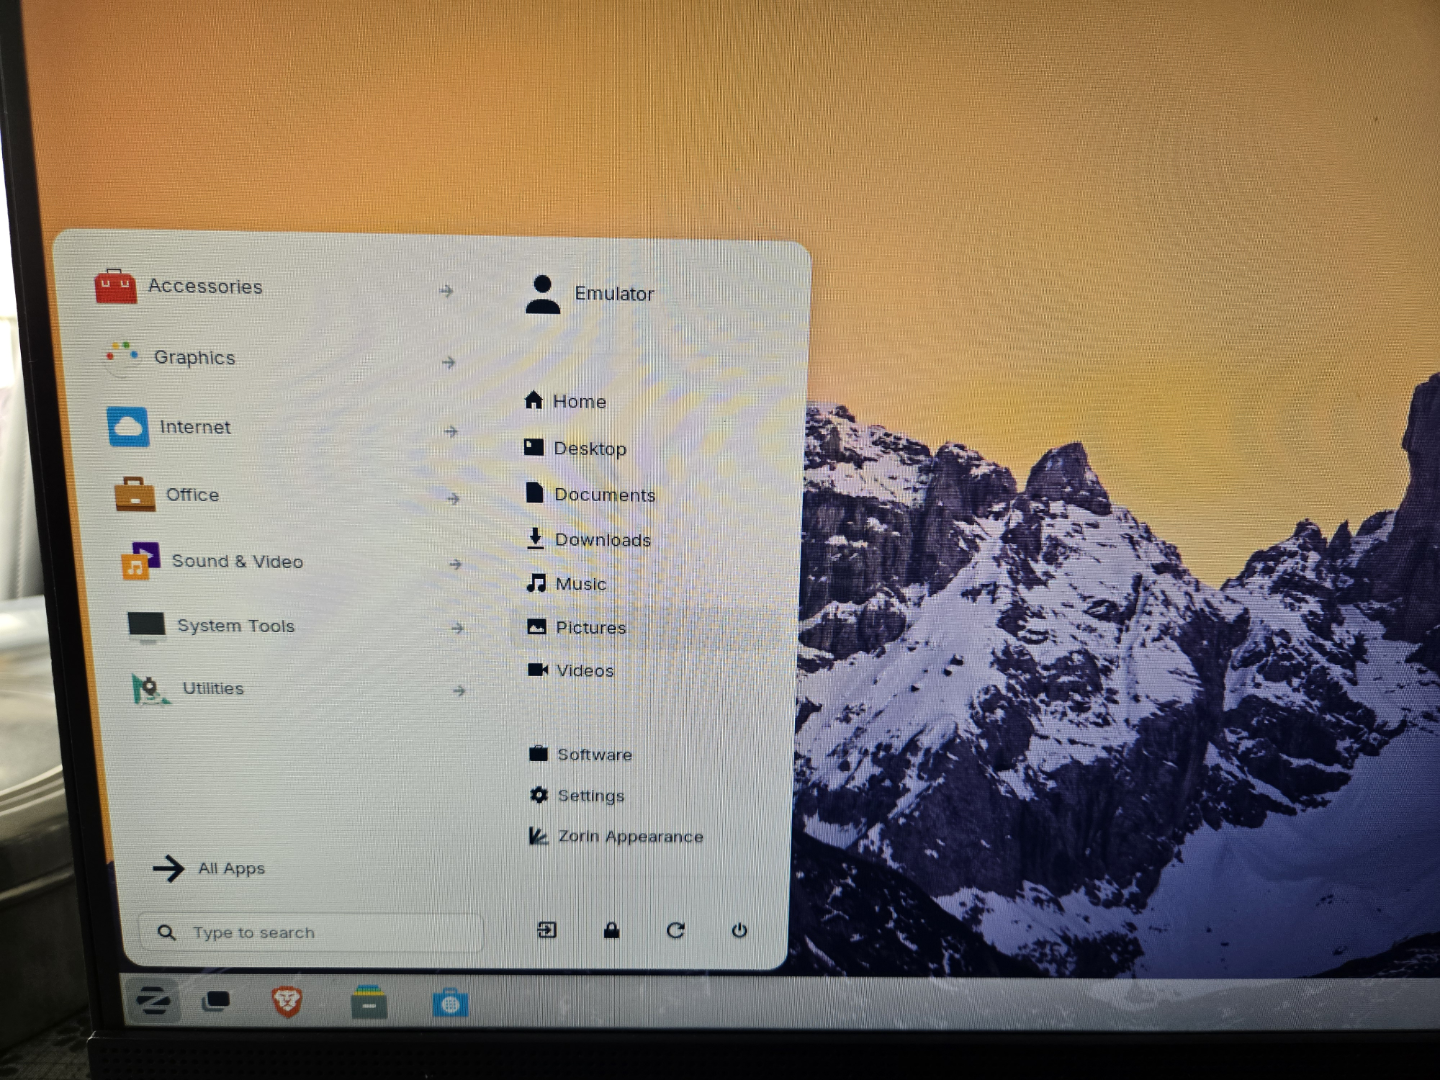The width and height of the screenshot is (1440, 1080).
Task: Expand the Office submenu arrow
Action: (x=453, y=498)
